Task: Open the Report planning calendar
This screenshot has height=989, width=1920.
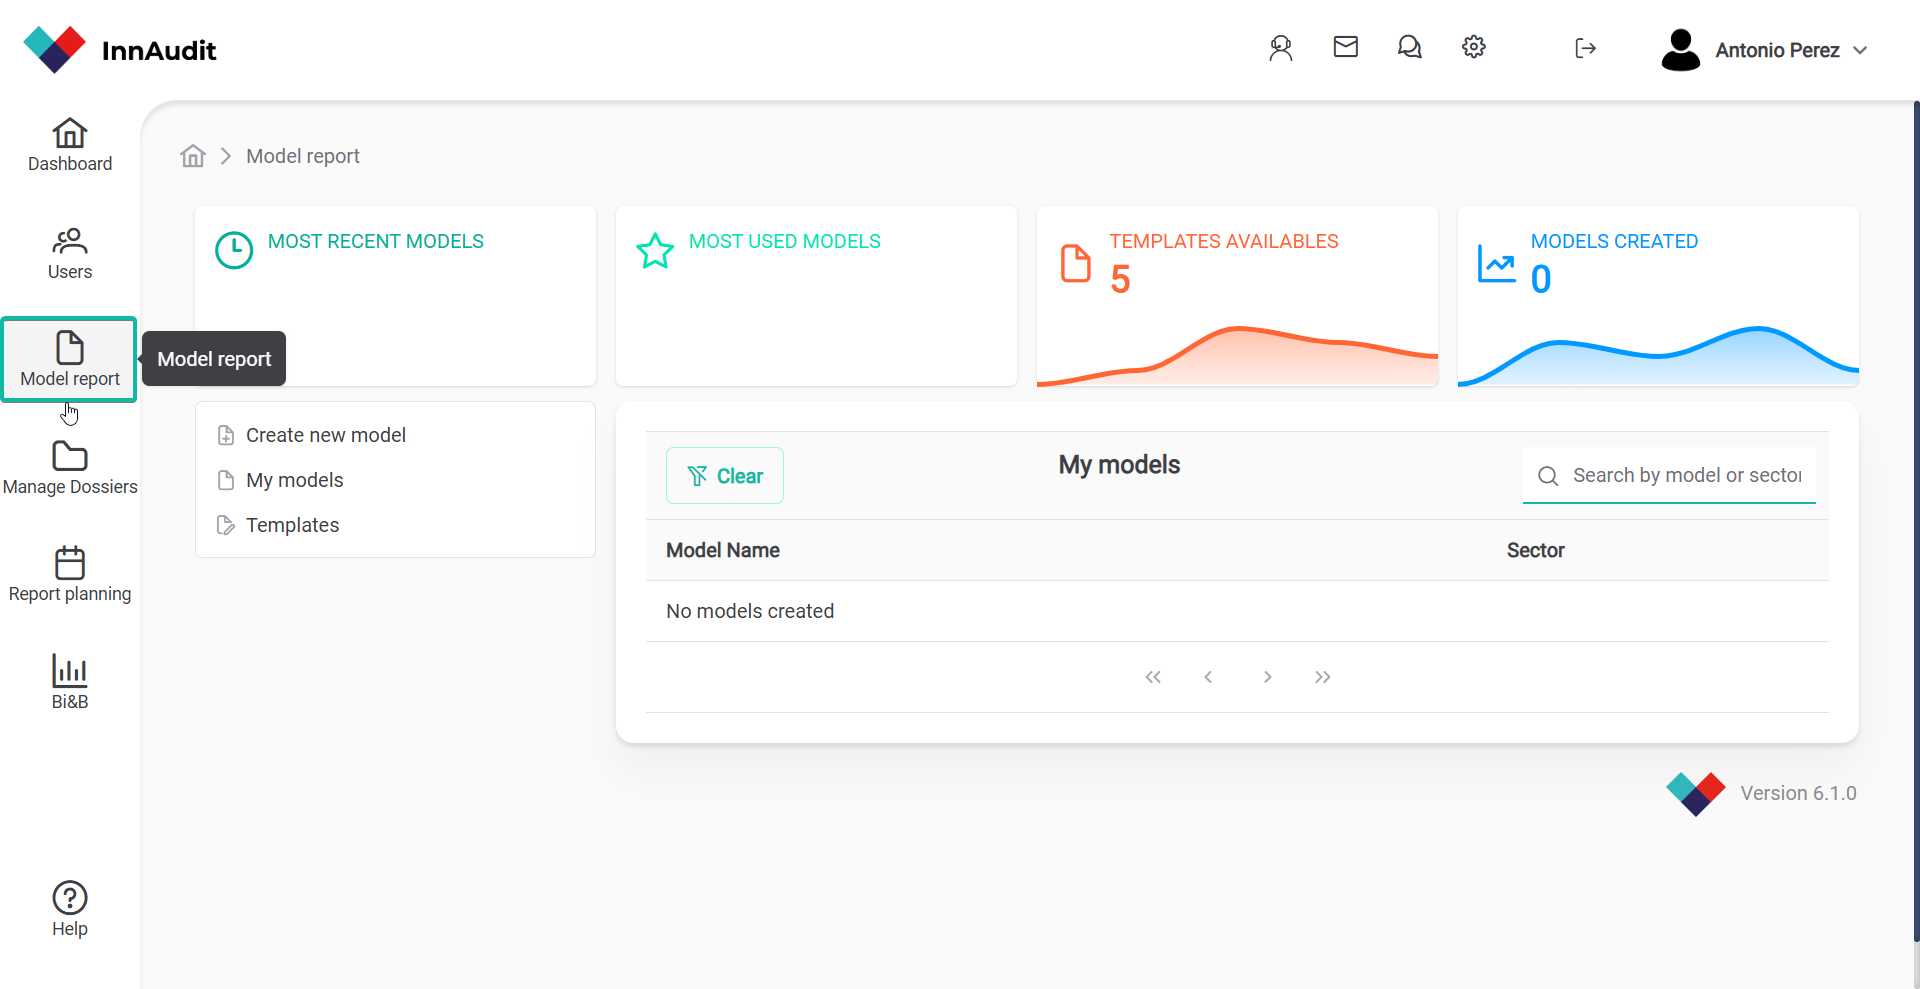Action: (70, 575)
